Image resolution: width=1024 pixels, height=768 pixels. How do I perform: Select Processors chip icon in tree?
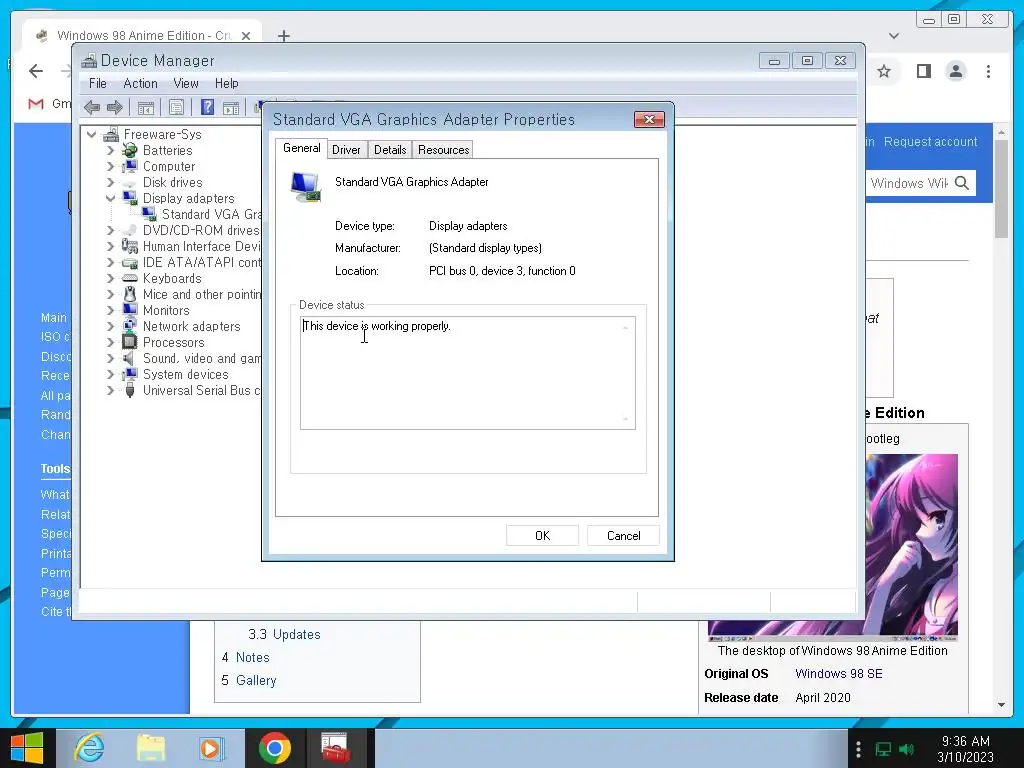(x=130, y=342)
